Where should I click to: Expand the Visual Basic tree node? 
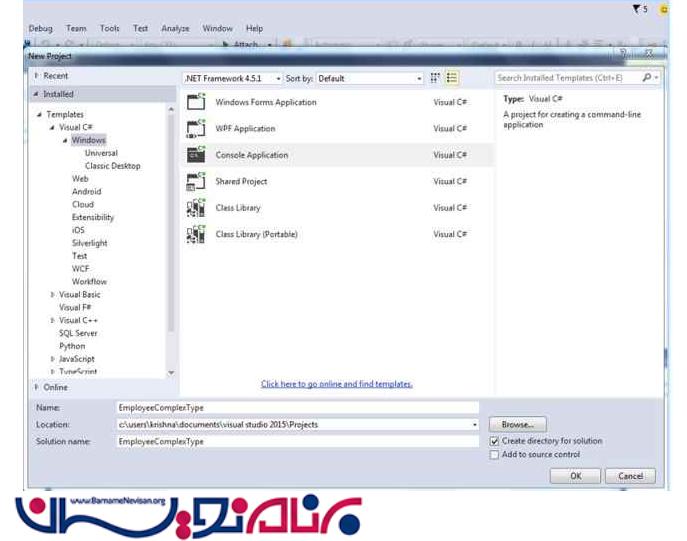pos(53,295)
